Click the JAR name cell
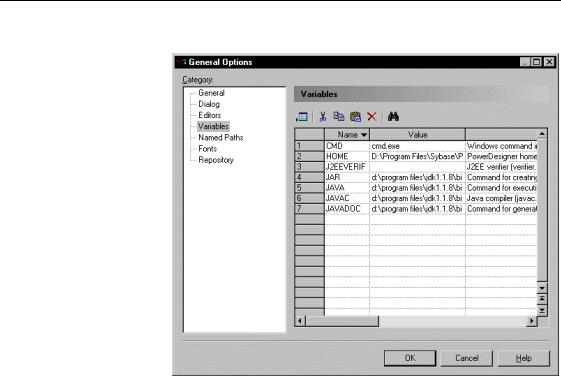The image size is (561, 376). tap(347, 177)
